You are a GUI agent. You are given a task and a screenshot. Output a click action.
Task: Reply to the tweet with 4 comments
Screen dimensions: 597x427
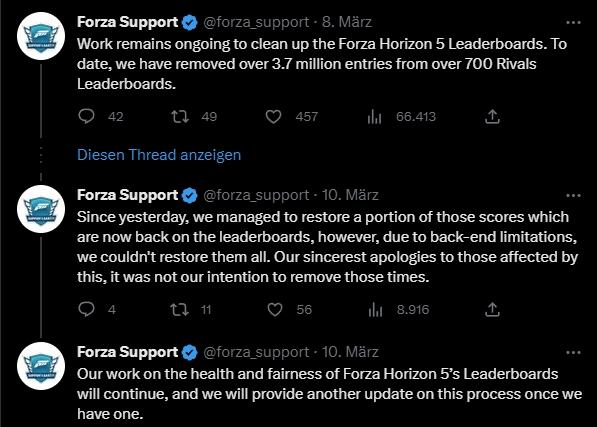point(86,309)
